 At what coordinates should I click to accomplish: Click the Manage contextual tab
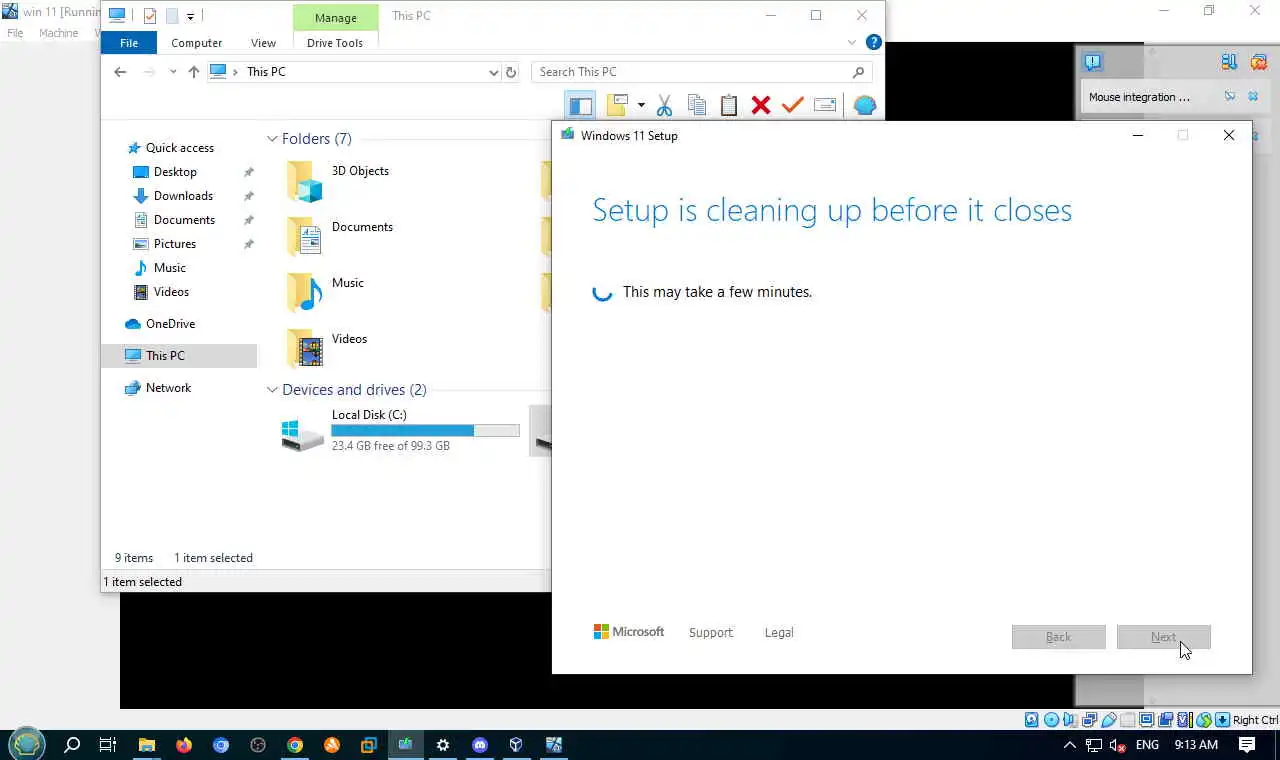coord(336,18)
